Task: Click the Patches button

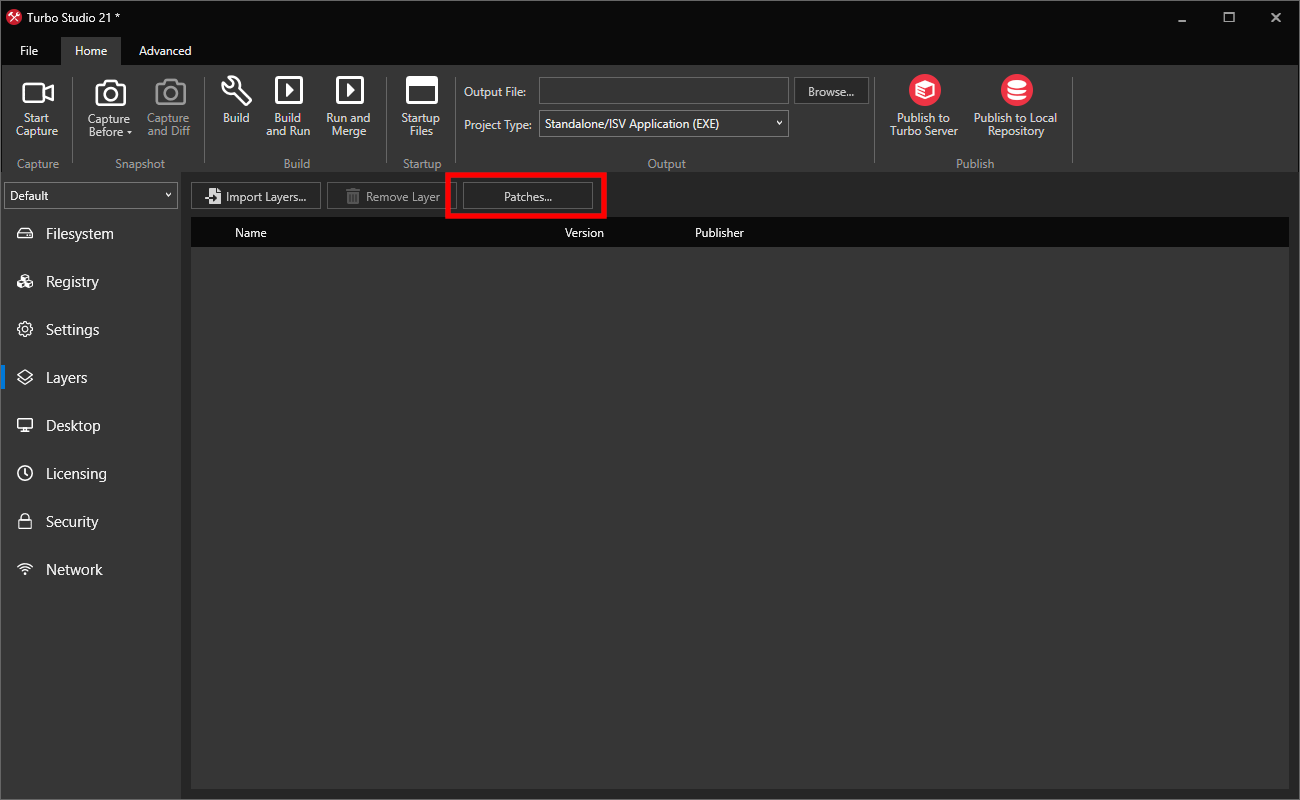Action: point(526,195)
